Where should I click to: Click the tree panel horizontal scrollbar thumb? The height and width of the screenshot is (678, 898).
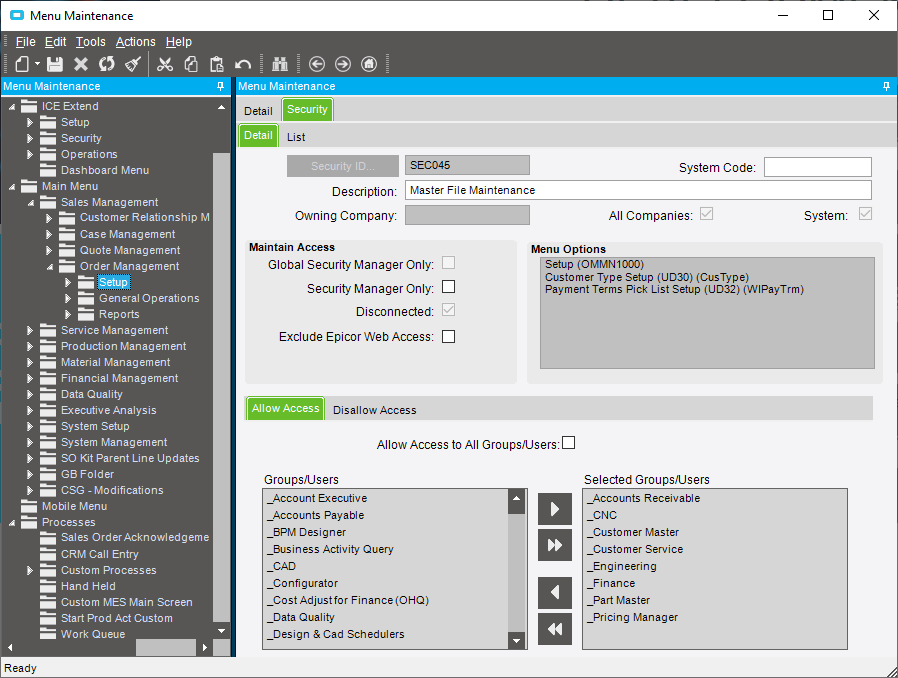[x=166, y=647]
